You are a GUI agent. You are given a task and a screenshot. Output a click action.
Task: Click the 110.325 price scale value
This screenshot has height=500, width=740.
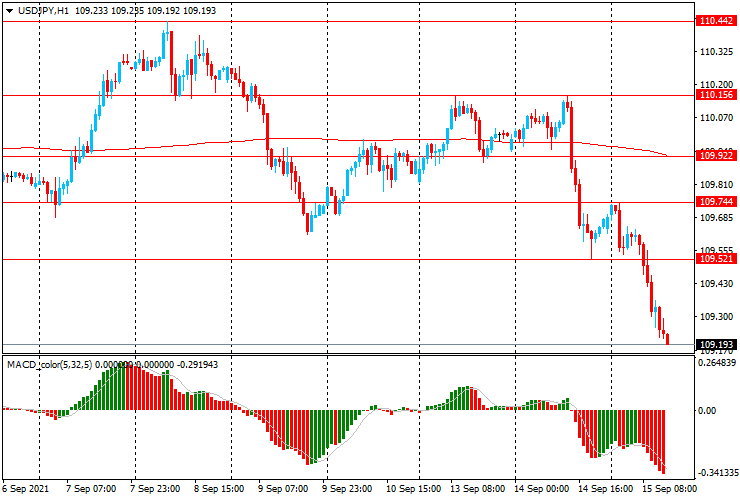click(716, 51)
